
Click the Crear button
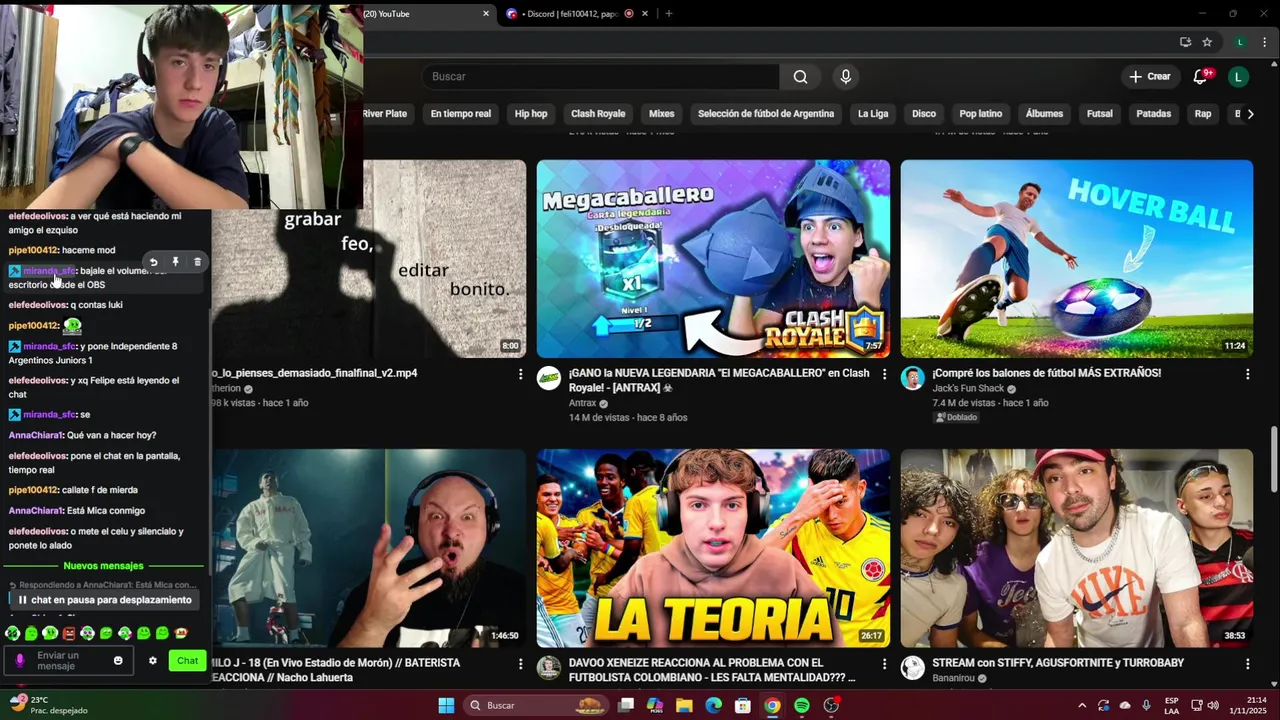[1149, 77]
